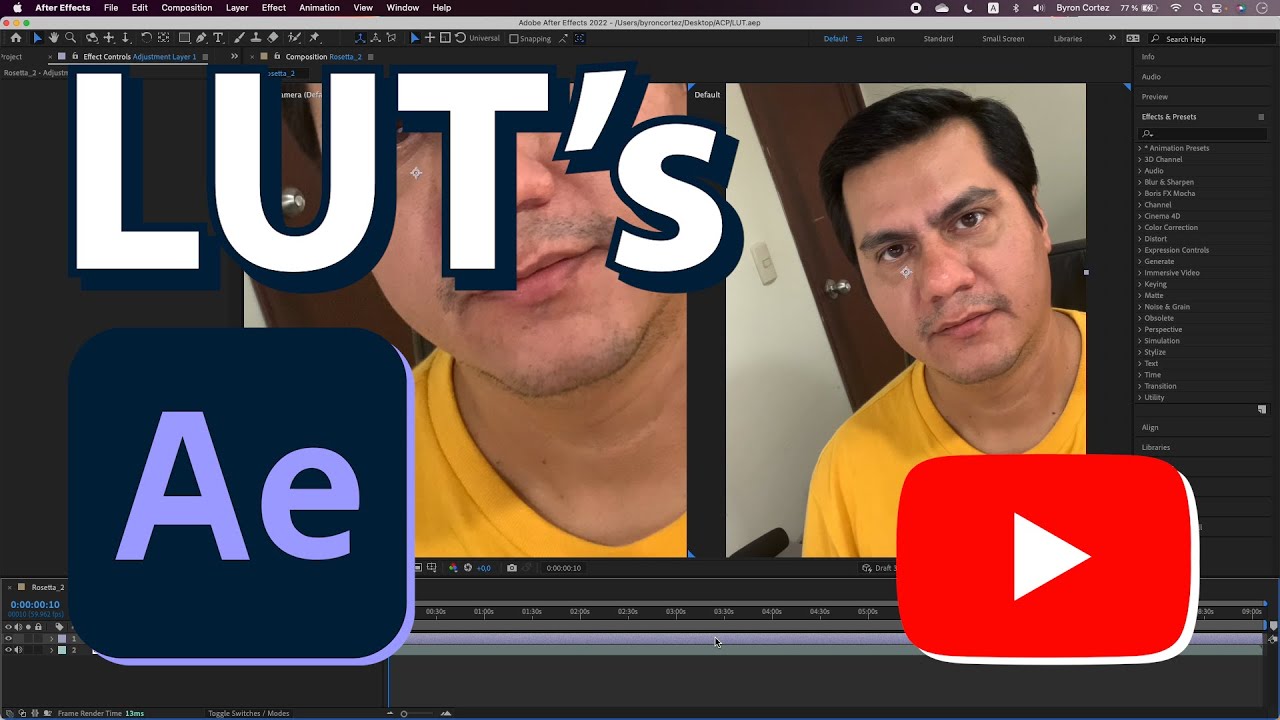Click the show channel color icon
Image resolution: width=1280 pixels, height=720 pixels.
tap(453, 568)
